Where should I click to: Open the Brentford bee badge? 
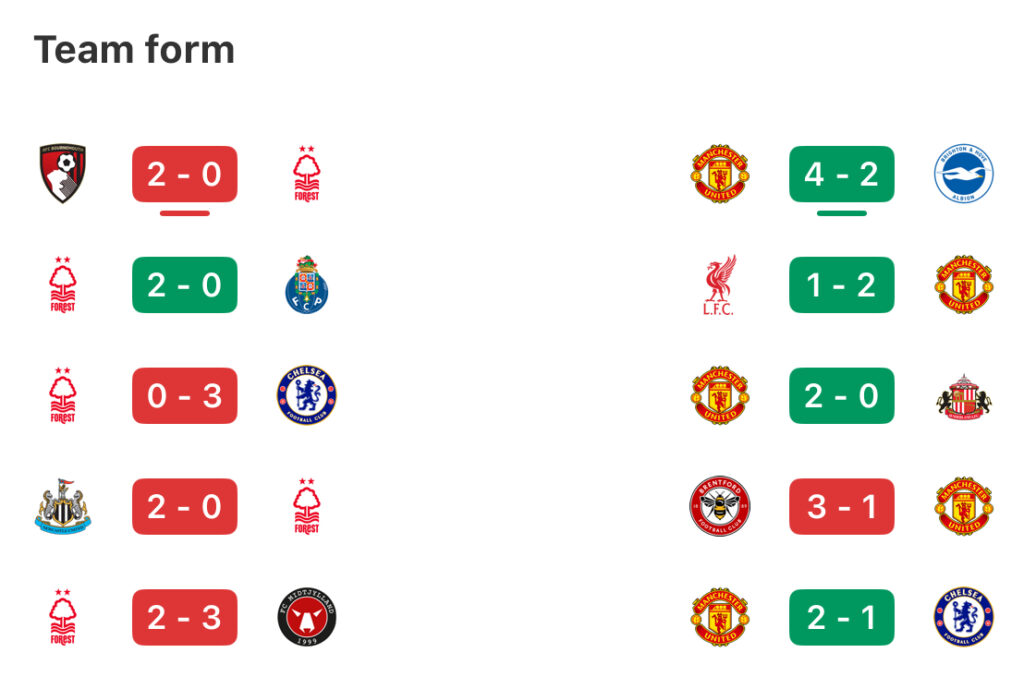pos(719,506)
